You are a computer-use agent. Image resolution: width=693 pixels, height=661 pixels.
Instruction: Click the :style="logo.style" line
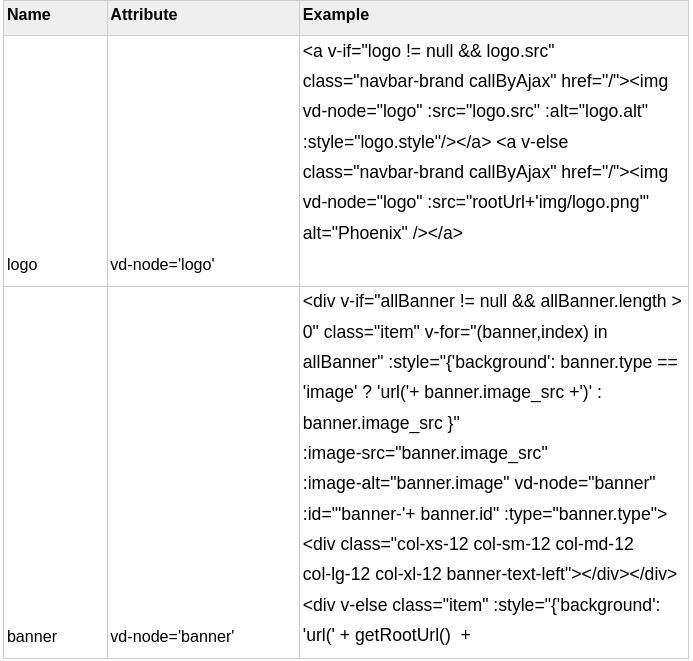pyautogui.click(x=435, y=142)
